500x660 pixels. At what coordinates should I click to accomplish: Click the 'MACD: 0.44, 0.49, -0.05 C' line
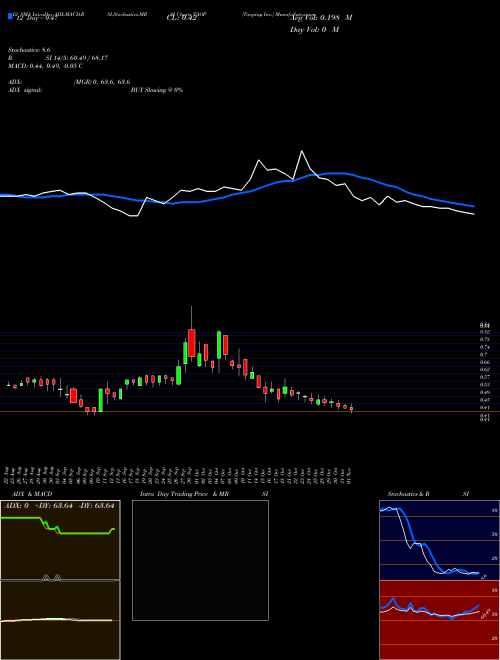(45, 66)
